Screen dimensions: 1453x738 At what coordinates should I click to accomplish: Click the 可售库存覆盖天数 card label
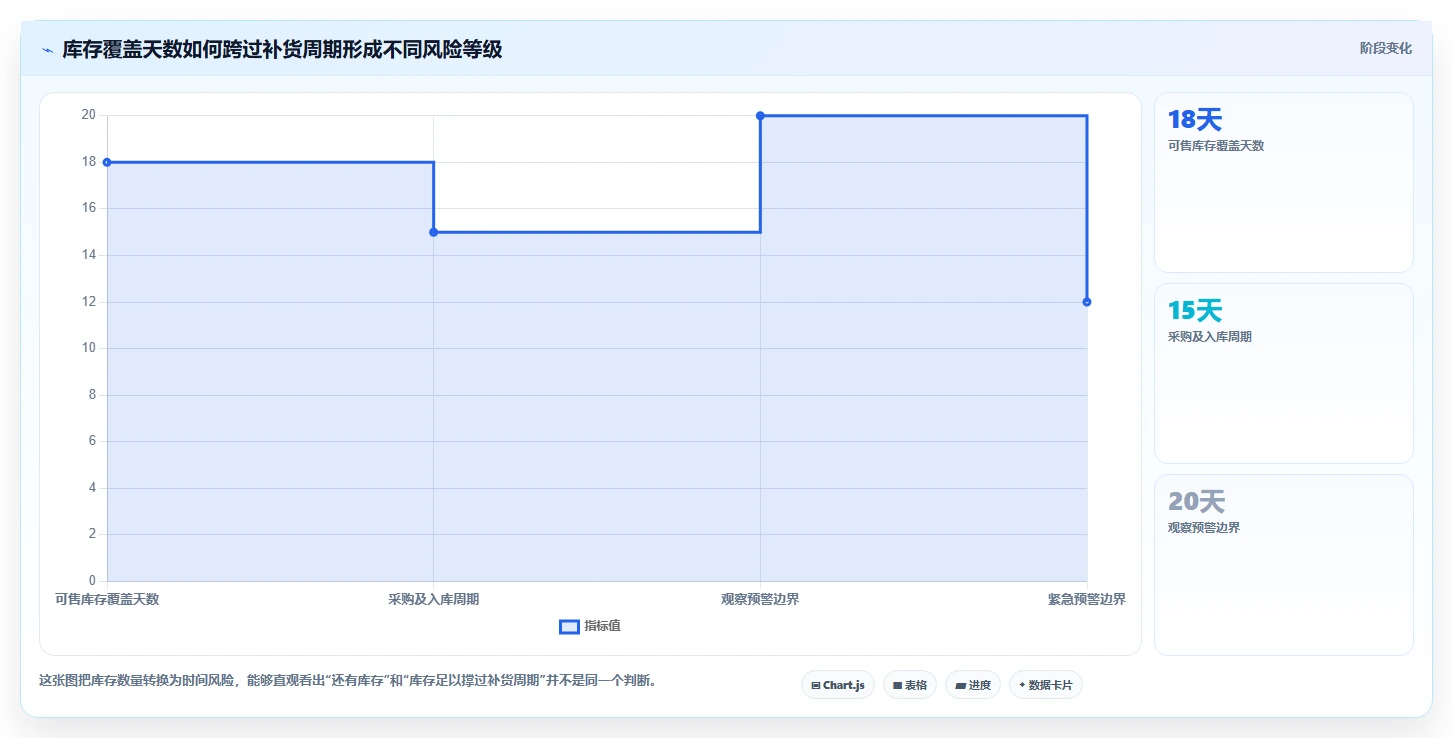tap(1216, 146)
